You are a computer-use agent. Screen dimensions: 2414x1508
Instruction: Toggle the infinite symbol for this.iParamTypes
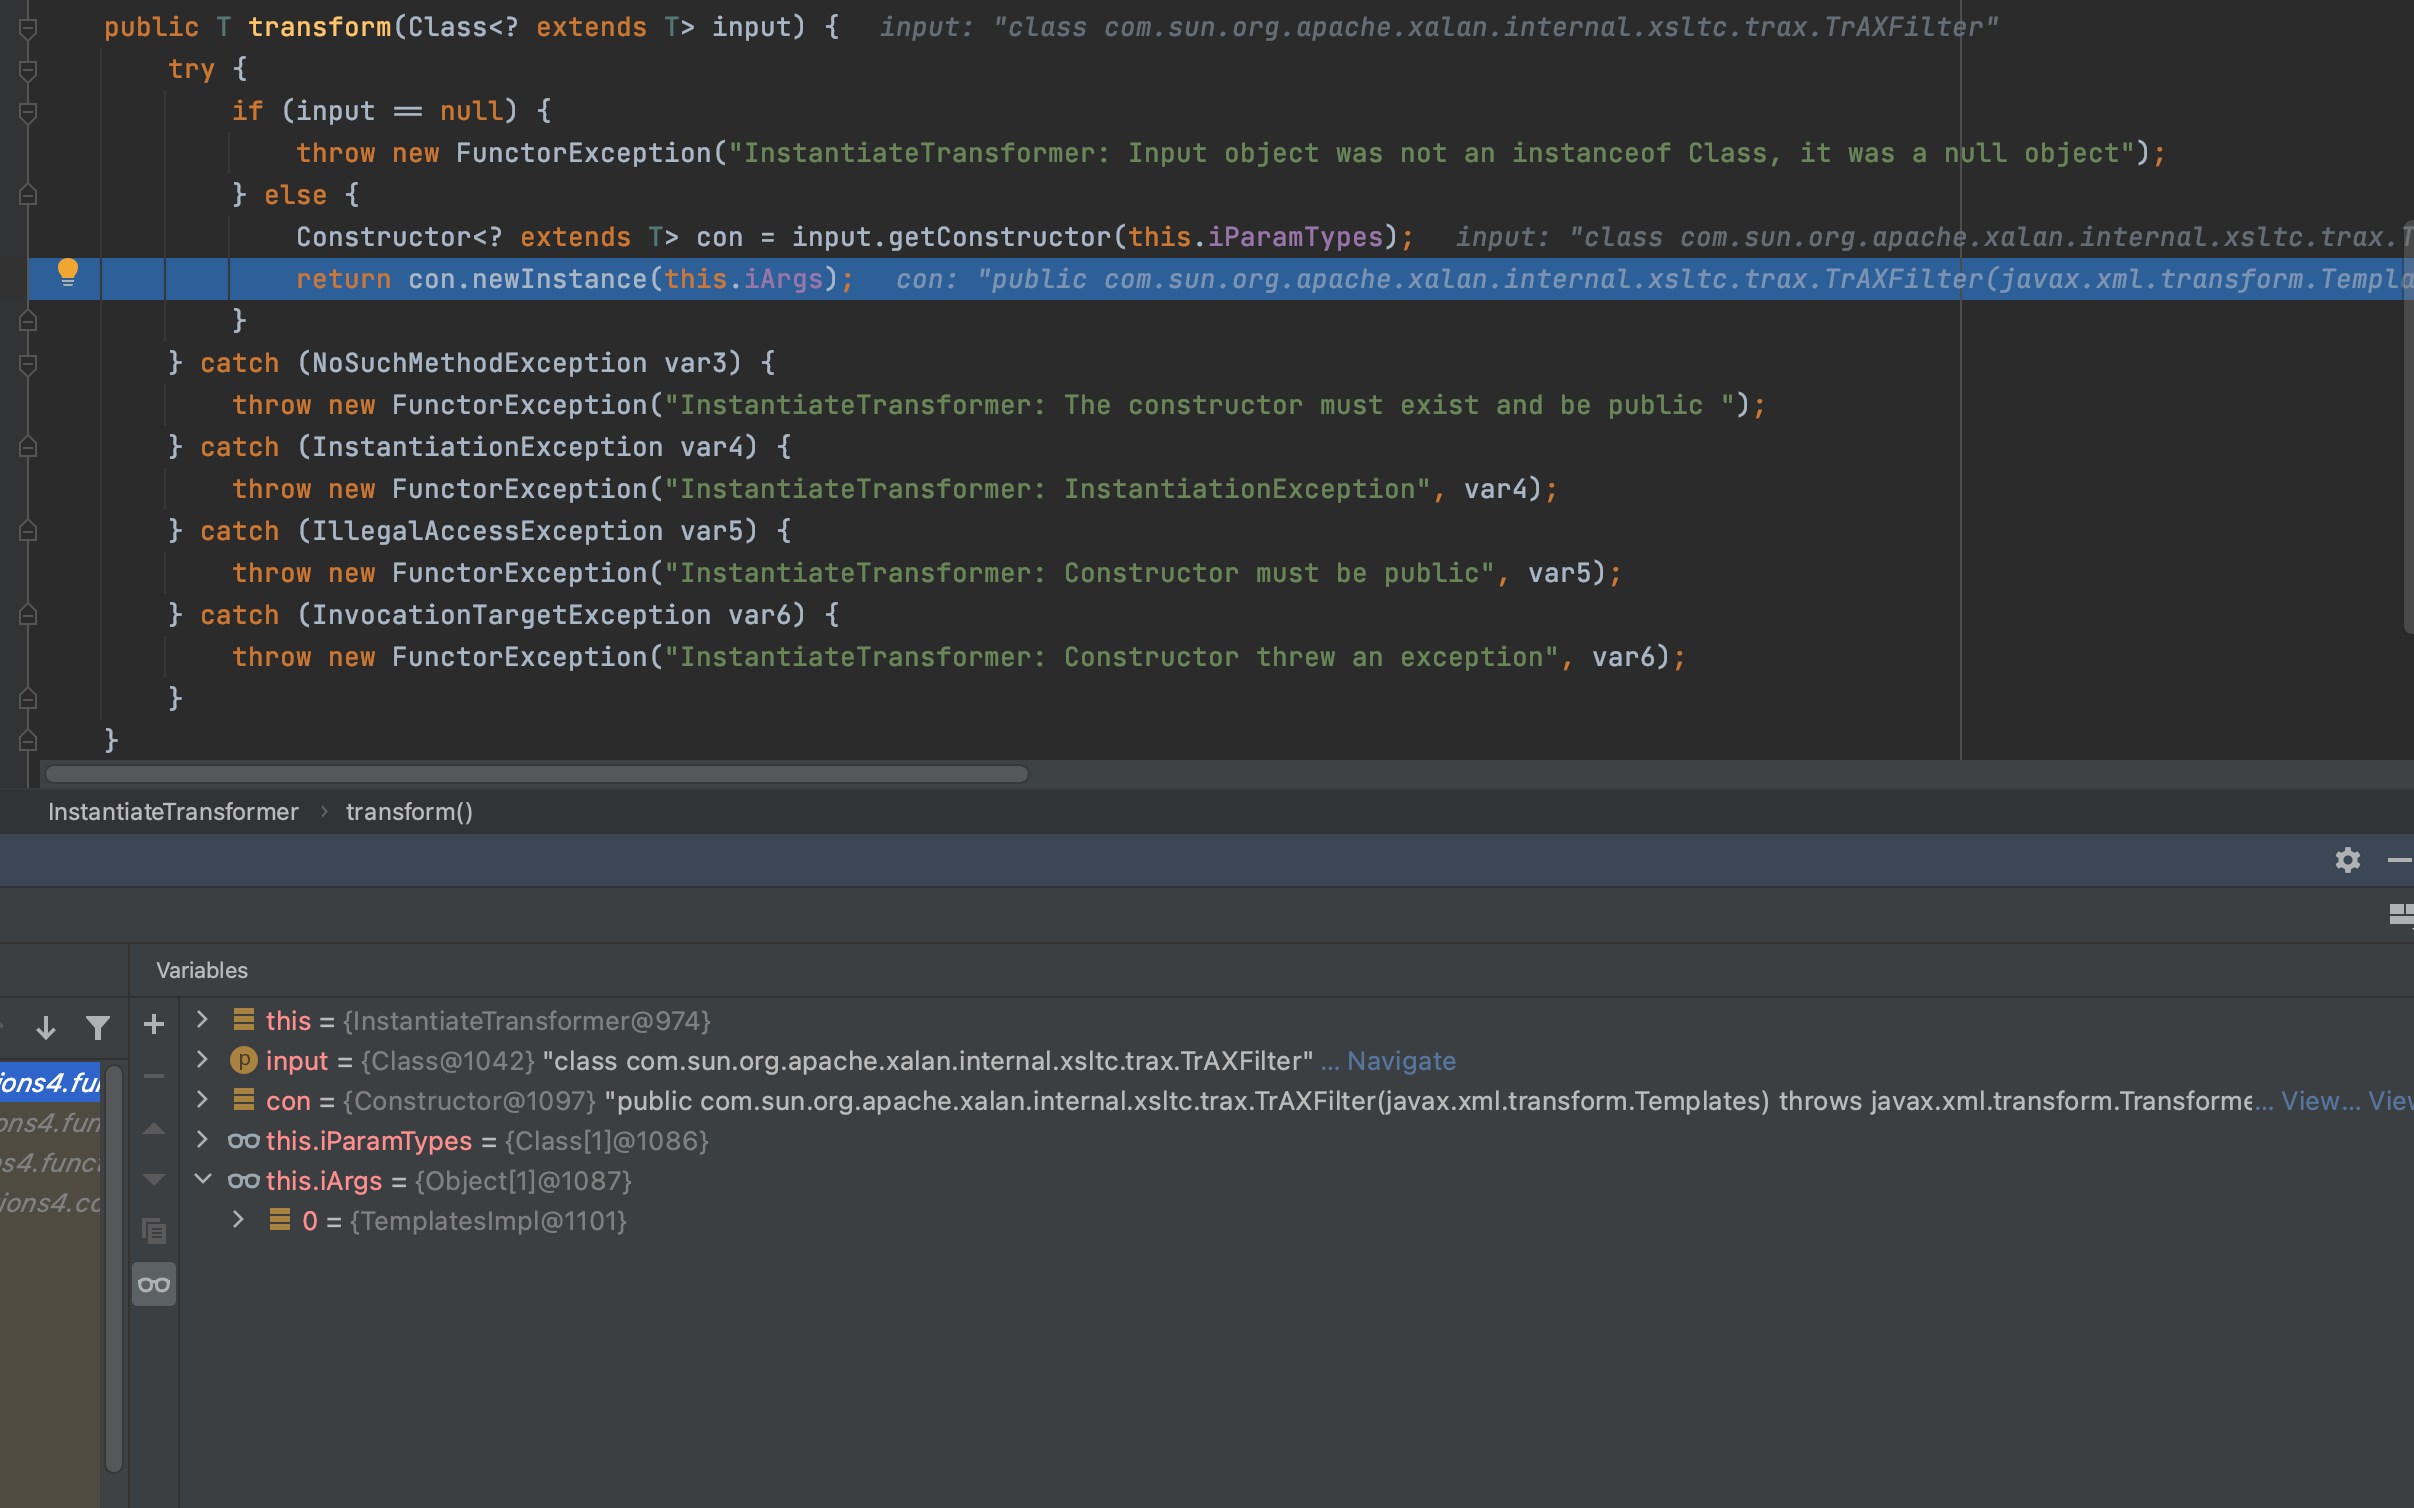coord(243,1140)
